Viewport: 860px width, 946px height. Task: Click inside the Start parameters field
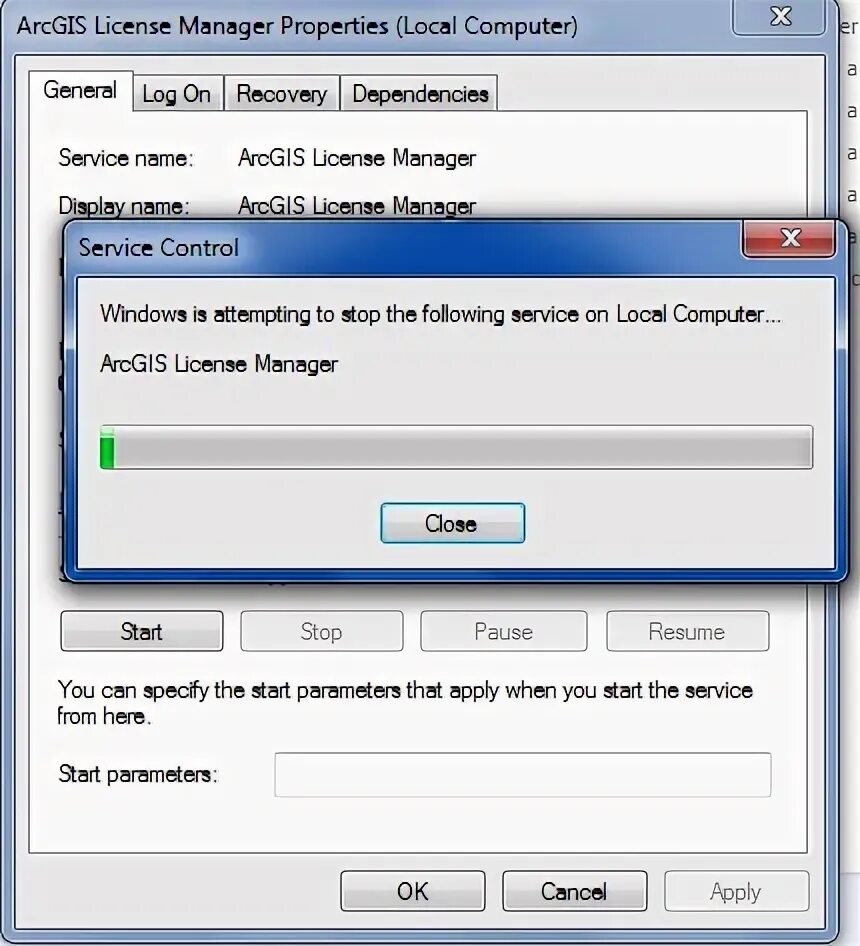tap(523, 775)
